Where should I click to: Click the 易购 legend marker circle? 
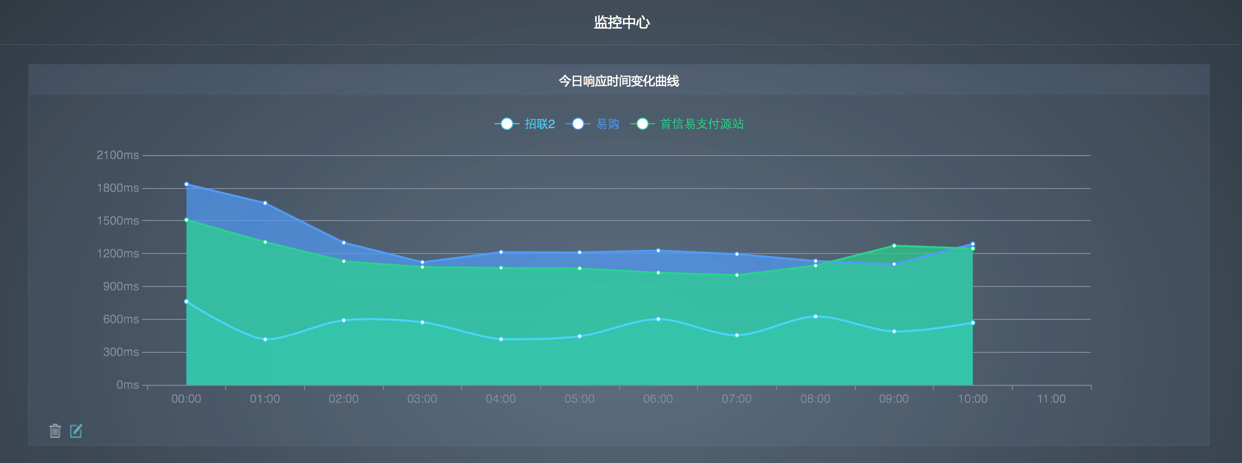578,124
